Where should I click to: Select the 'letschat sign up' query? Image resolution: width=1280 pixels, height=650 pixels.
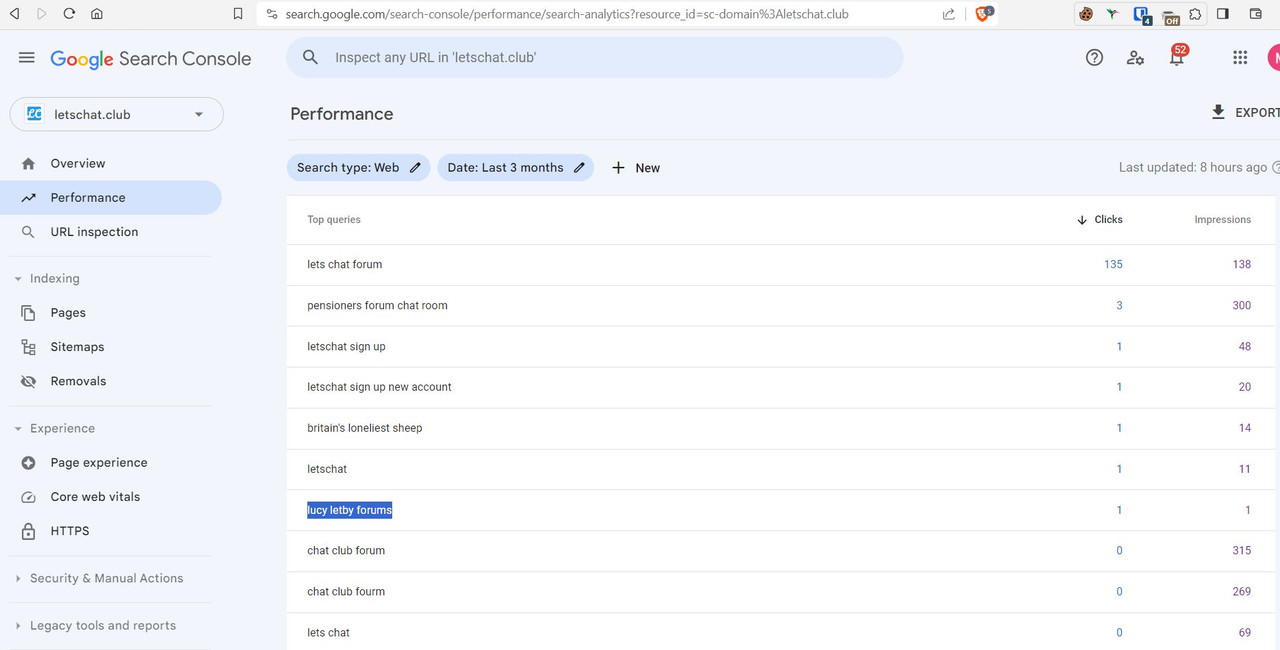pos(346,346)
